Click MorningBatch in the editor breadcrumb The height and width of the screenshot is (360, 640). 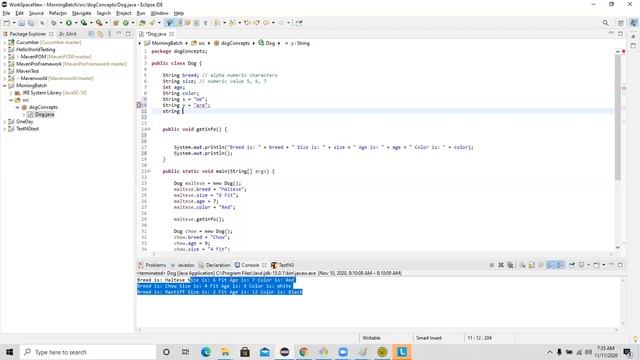pyautogui.click(x=167, y=43)
